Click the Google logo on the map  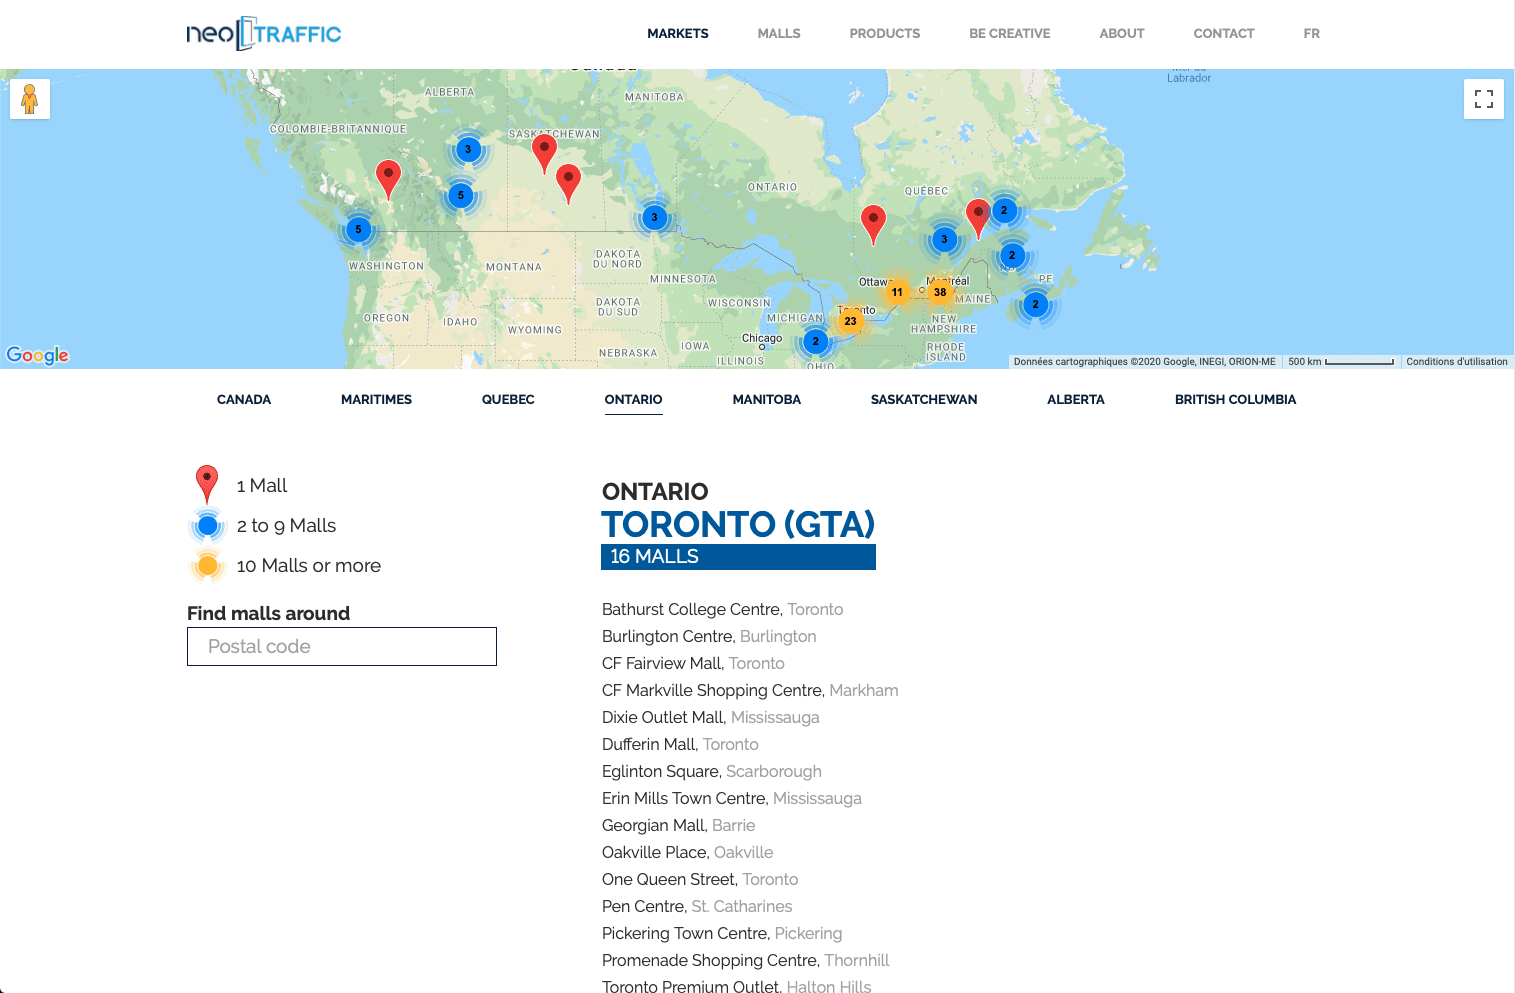38,355
